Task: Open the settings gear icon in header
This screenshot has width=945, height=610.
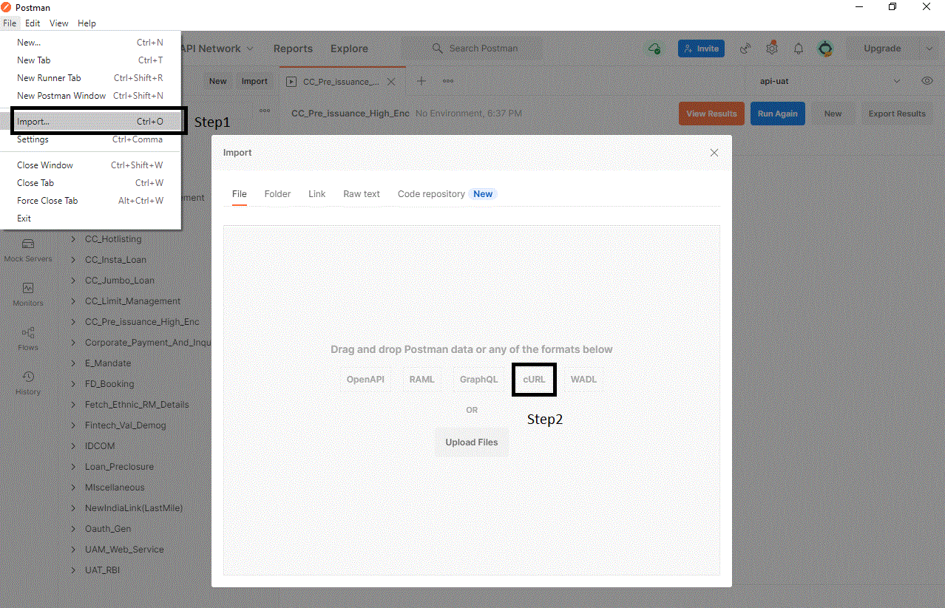Action: (x=772, y=48)
